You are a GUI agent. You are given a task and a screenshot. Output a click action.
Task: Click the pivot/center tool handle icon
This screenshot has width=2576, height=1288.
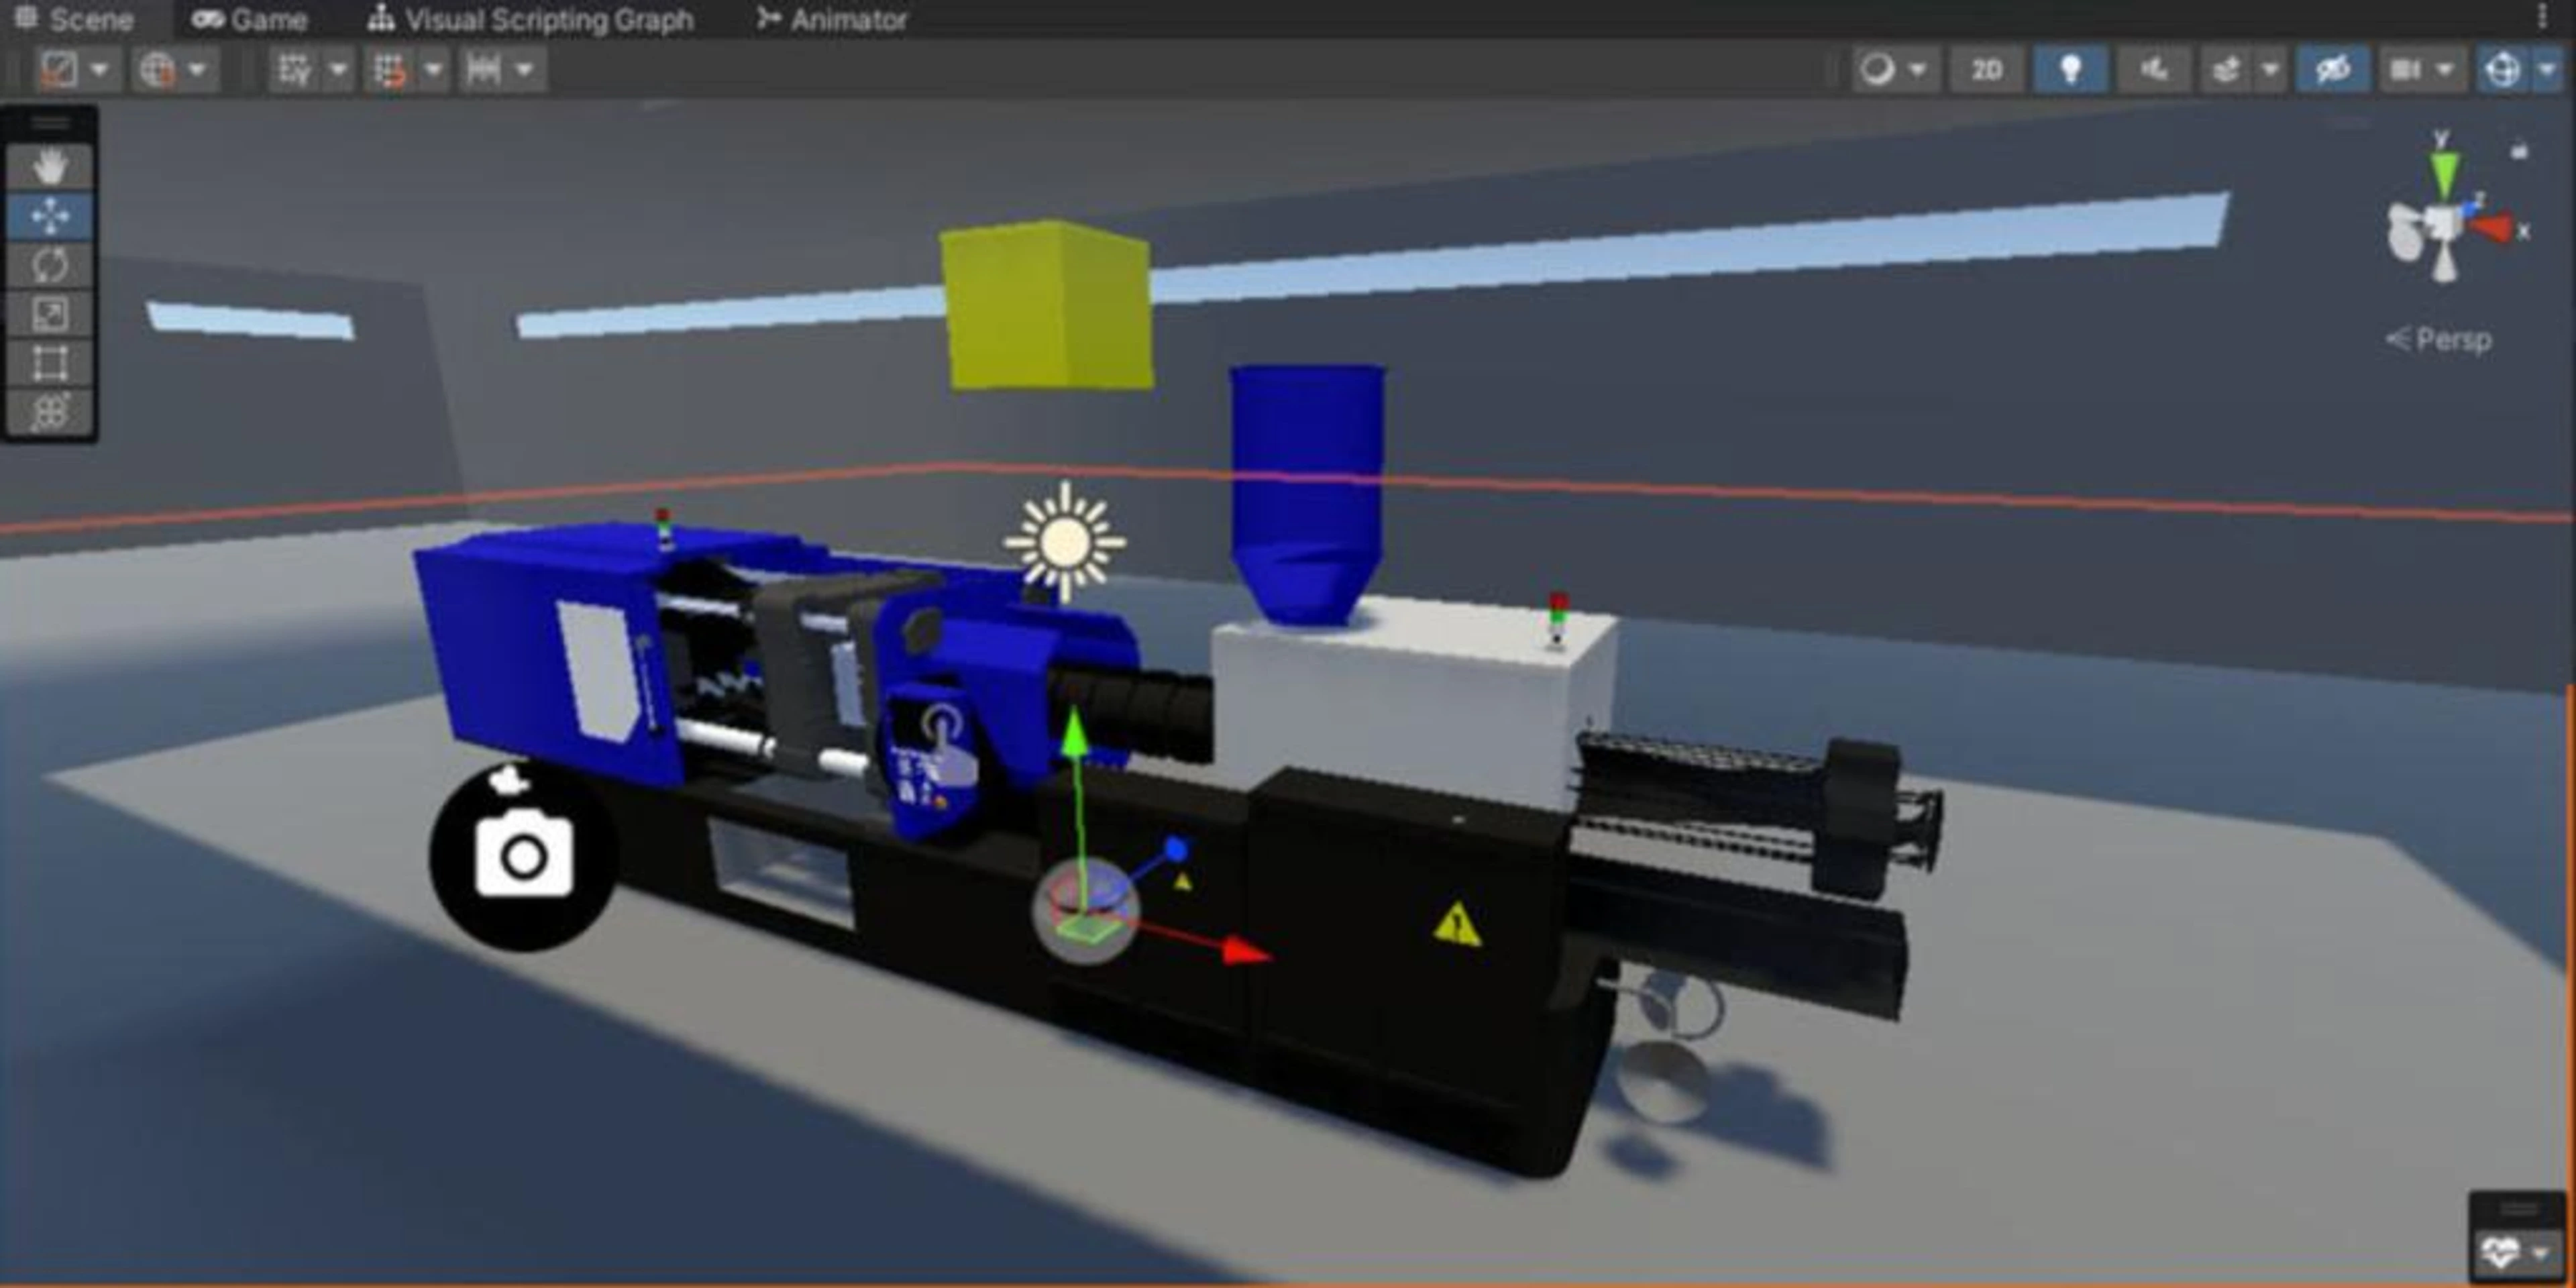(x=59, y=69)
